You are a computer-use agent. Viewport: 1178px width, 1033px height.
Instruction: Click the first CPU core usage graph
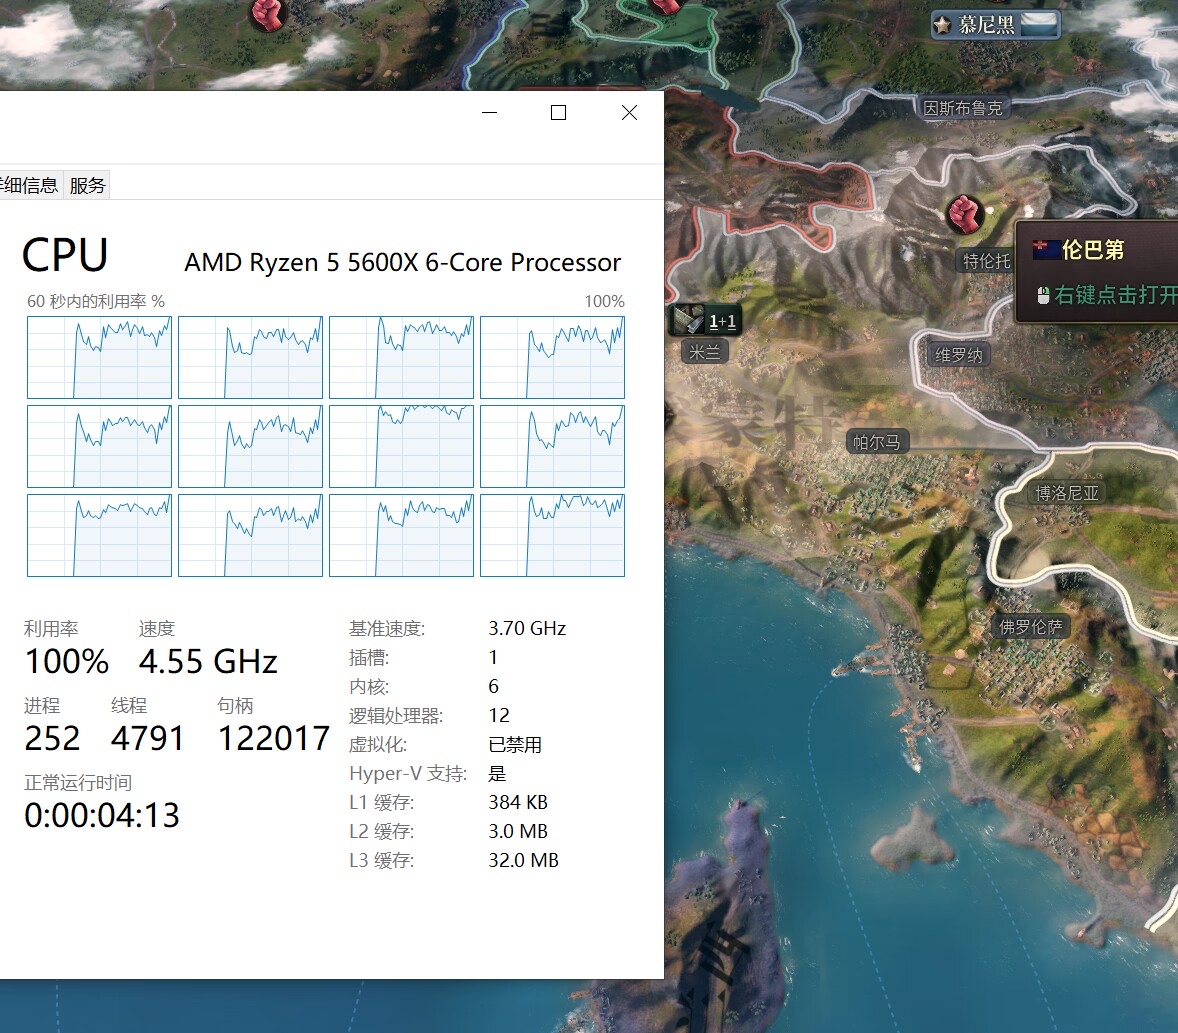pyautogui.click(x=99, y=358)
